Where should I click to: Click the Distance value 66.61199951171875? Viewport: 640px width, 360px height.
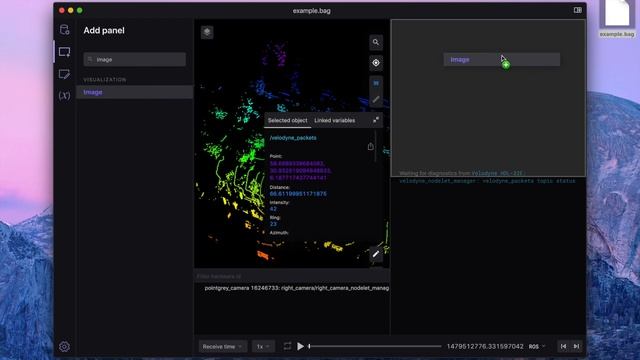[x=298, y=194]
